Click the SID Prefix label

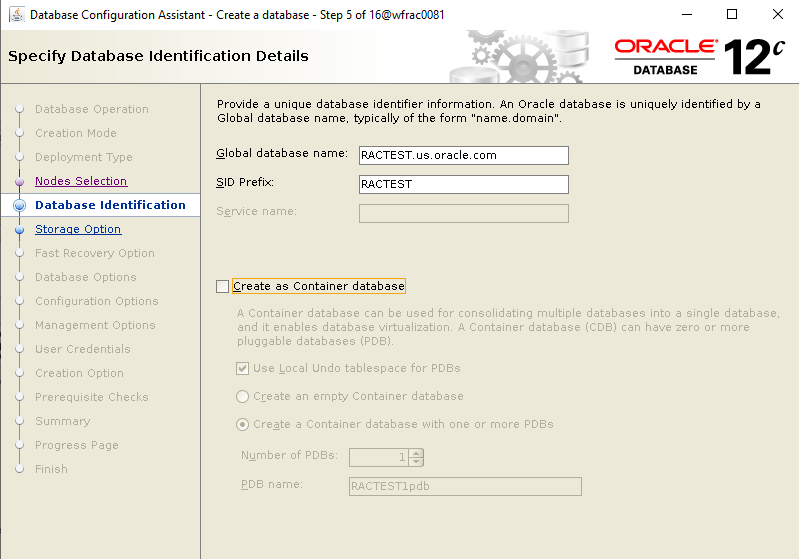[x=245, y=182]
